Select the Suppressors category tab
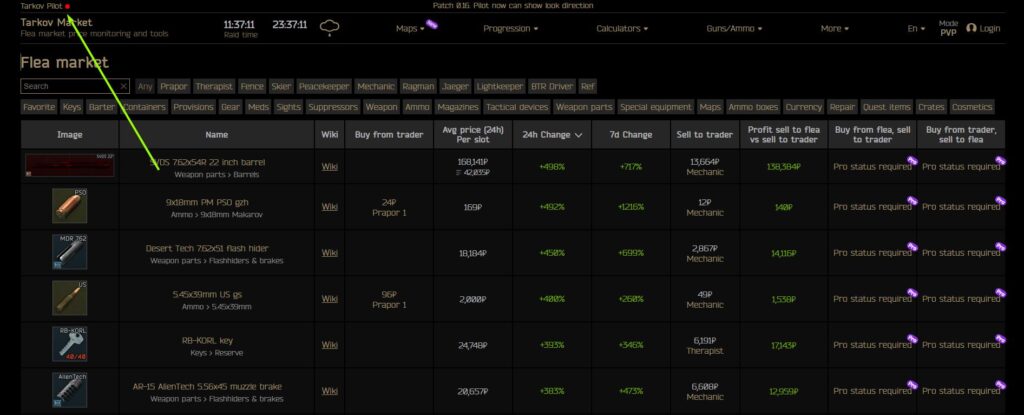 click(x=332, y=107)
